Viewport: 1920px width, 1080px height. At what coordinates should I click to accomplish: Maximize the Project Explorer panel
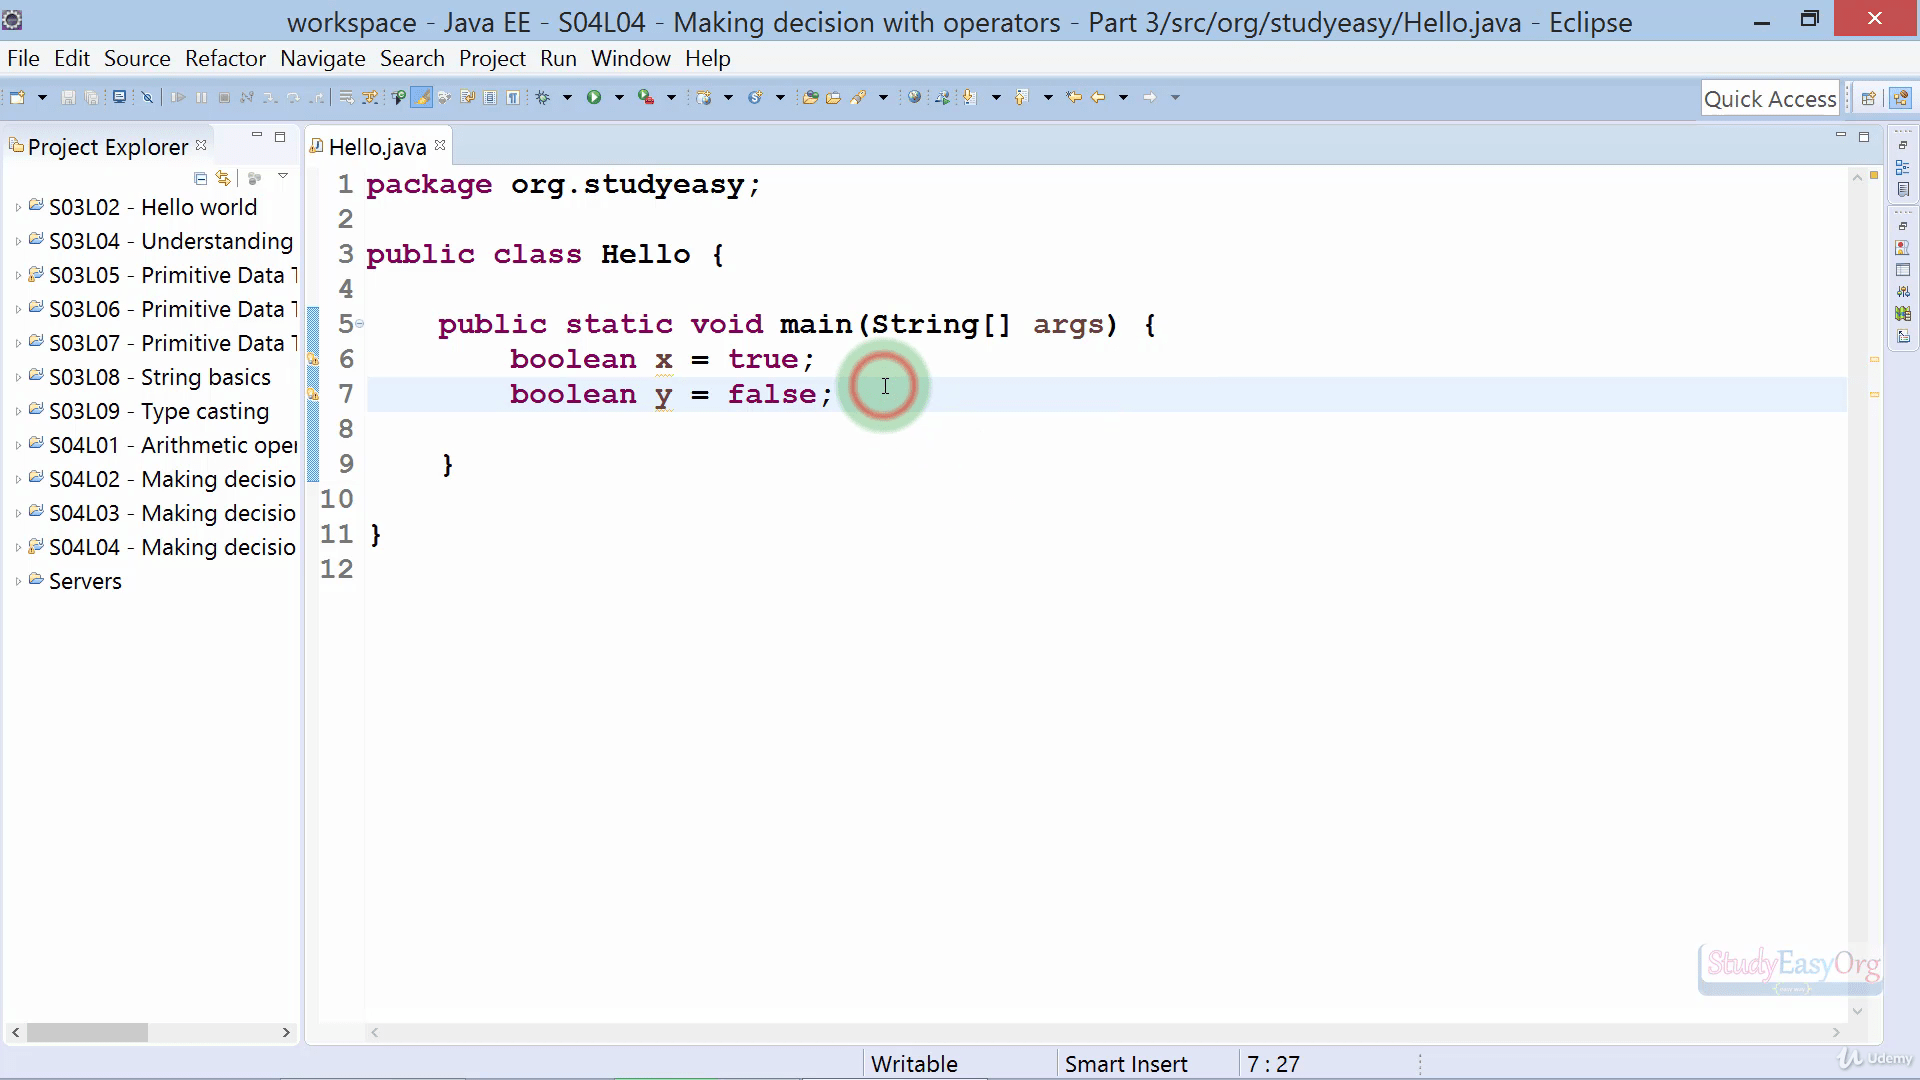[x=280, y=136]
